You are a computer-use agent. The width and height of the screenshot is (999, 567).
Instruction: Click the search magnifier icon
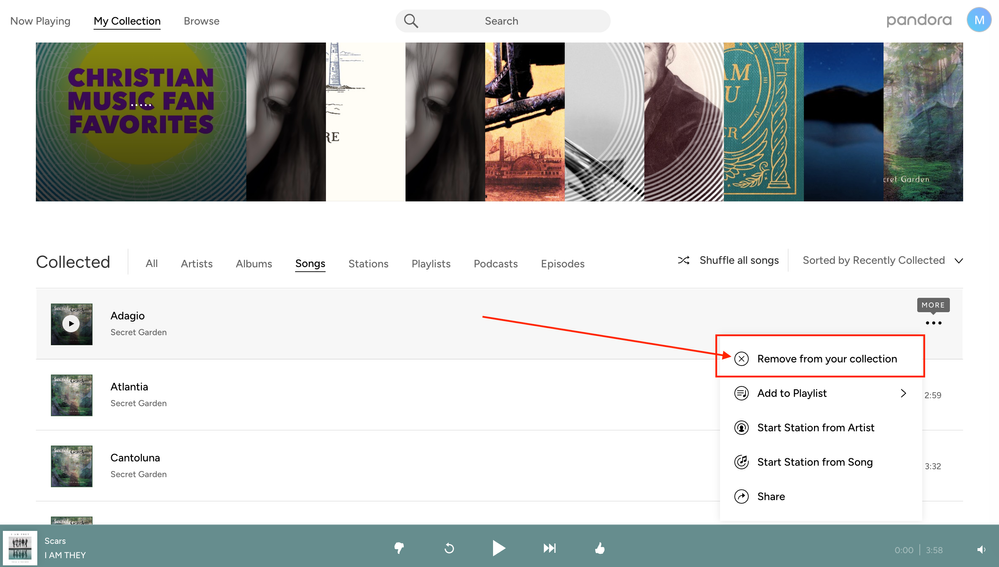(x=411, y=21)
